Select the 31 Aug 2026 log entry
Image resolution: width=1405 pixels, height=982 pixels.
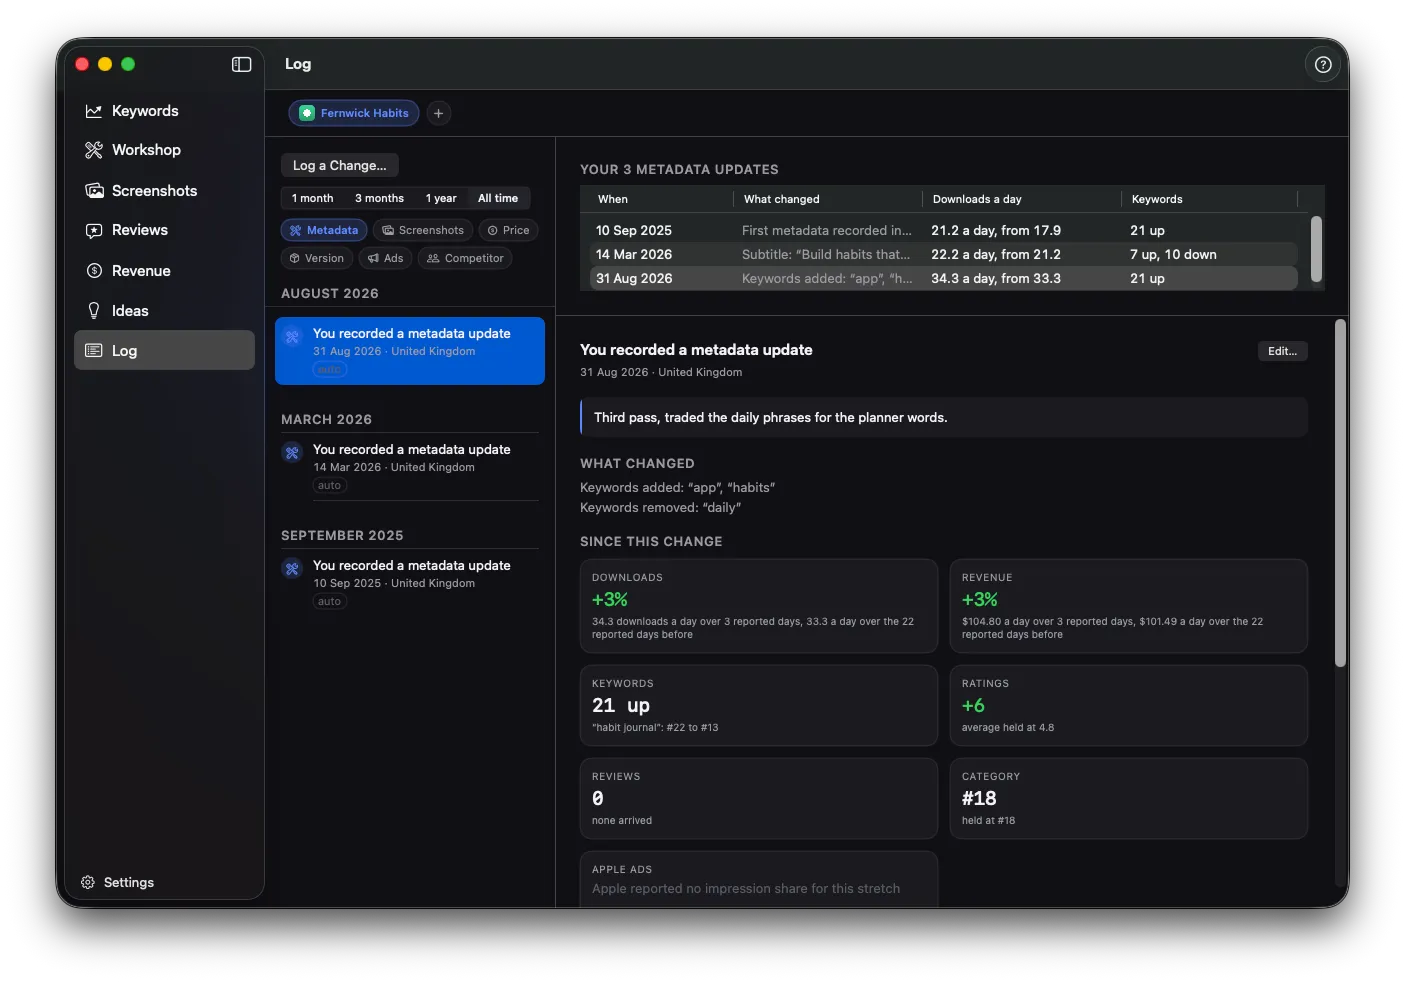click(410, 351)
